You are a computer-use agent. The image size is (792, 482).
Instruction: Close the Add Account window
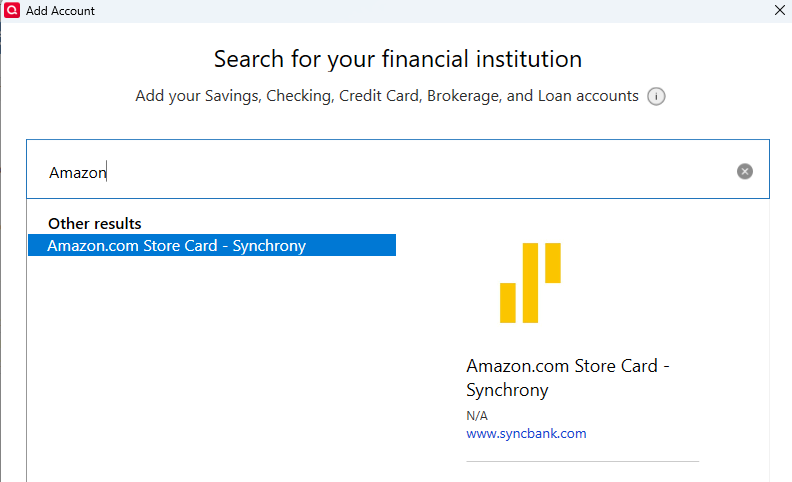point(779,10)
